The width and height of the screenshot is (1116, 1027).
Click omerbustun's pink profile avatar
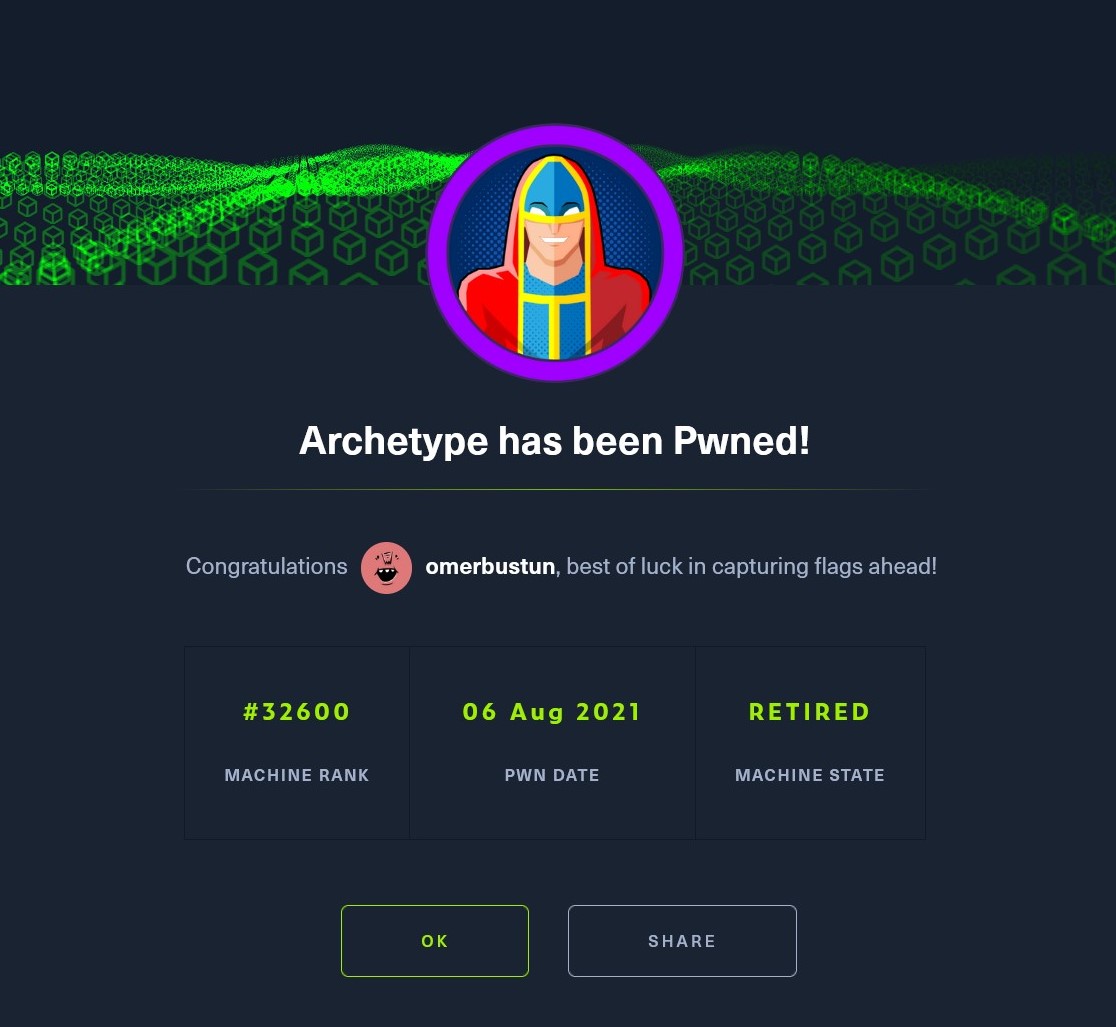coord(386,567)
